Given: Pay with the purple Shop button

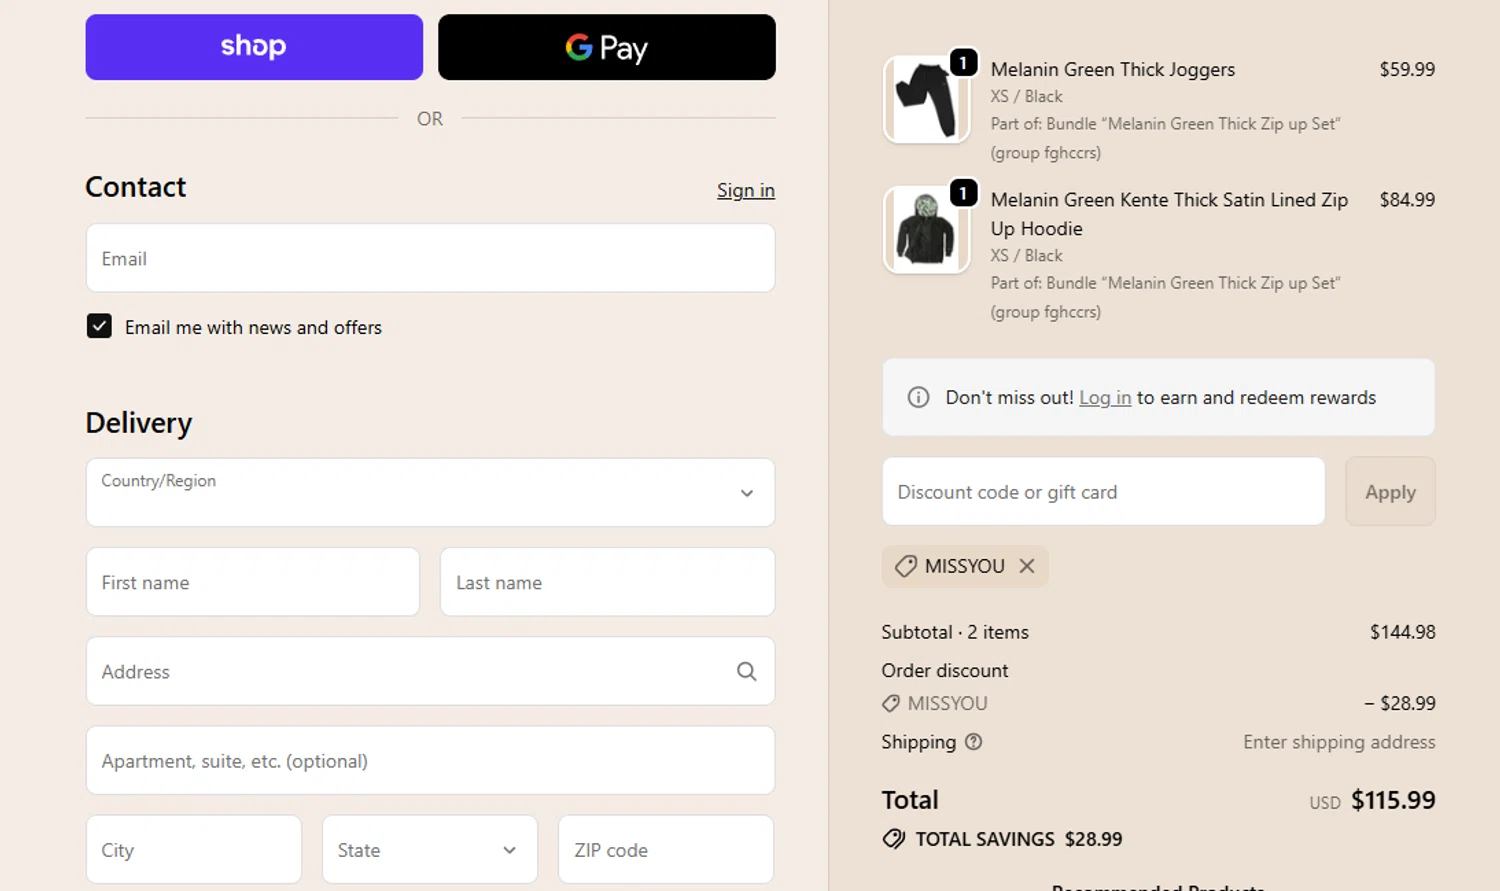Looking at the screenshot, I should [x=254, y=47].
